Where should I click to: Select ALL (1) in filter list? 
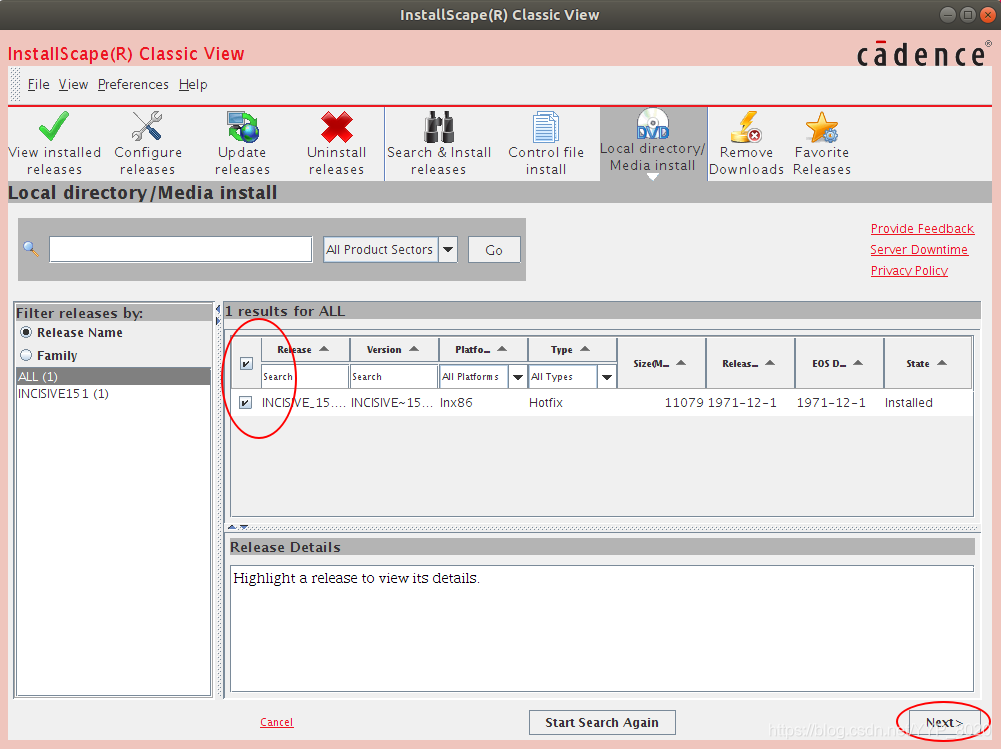coord(114,376)
